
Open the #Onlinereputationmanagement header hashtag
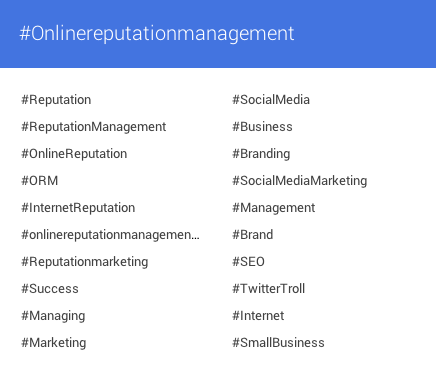tap(157, 34)
